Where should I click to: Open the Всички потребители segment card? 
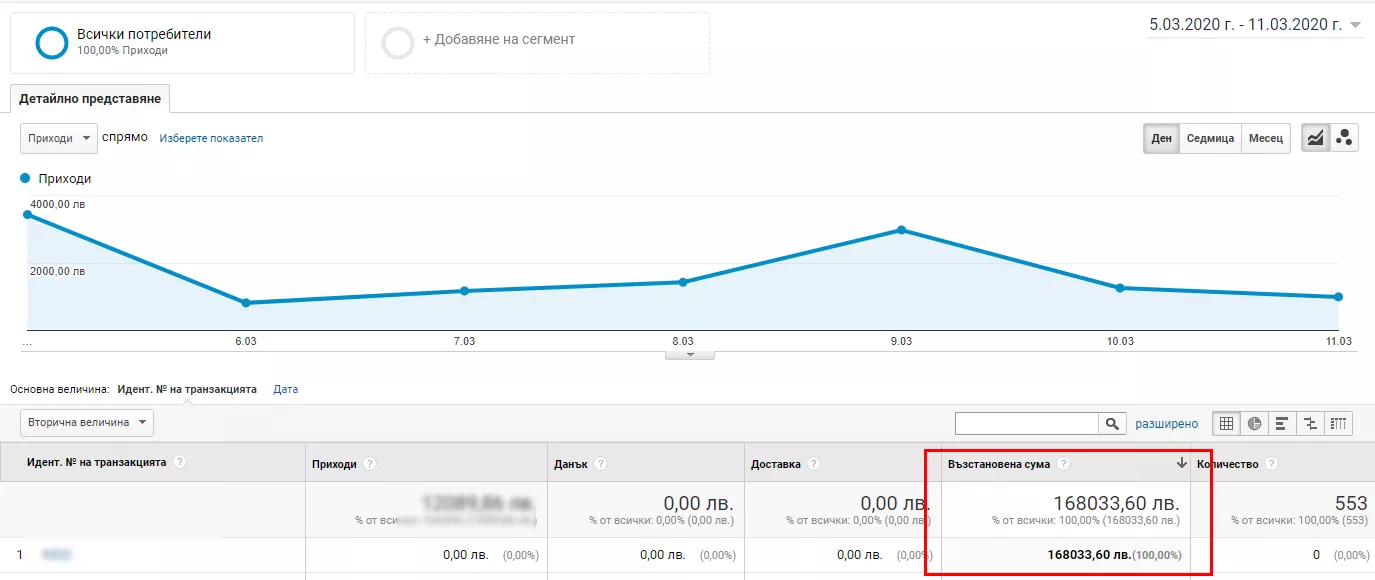pyautogui.click(x=182, y=43)
